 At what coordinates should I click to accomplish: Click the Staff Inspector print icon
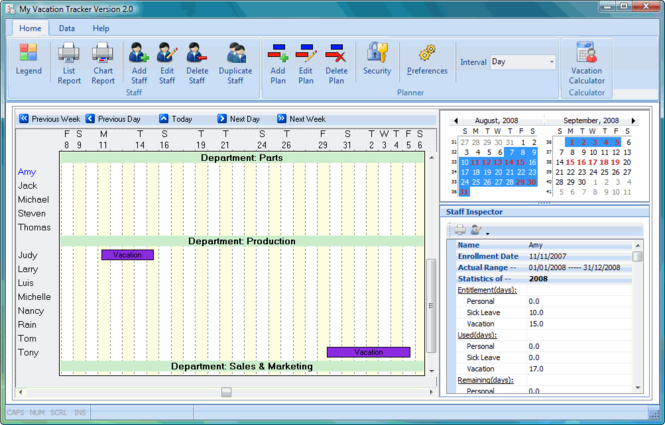460,230
